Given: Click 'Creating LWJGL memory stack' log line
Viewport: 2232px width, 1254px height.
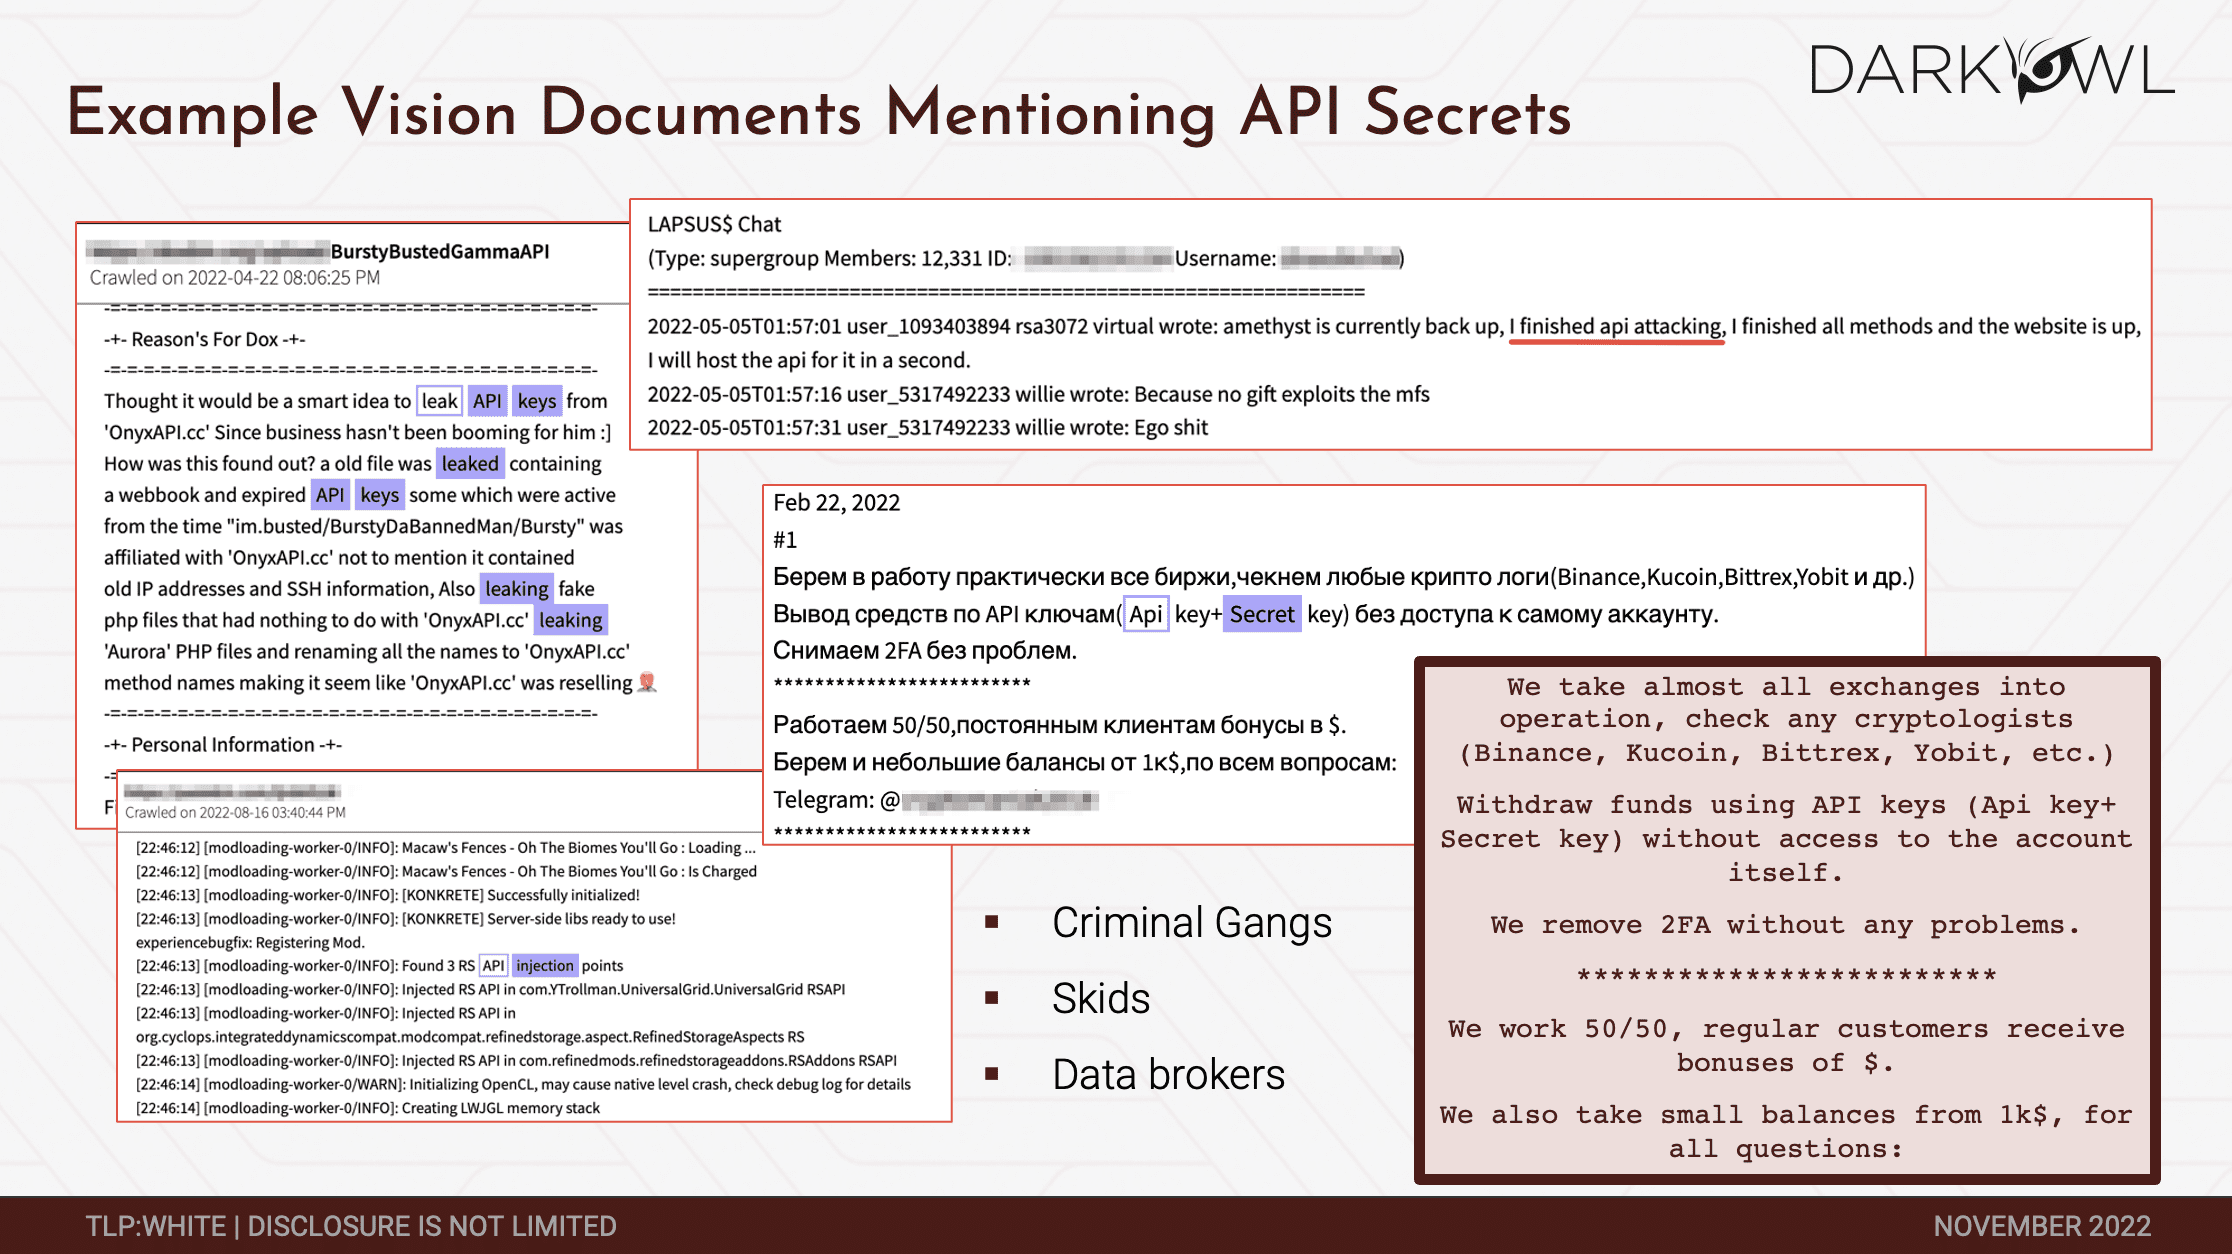Looking at the screenshot, I should pos(368,1108).
